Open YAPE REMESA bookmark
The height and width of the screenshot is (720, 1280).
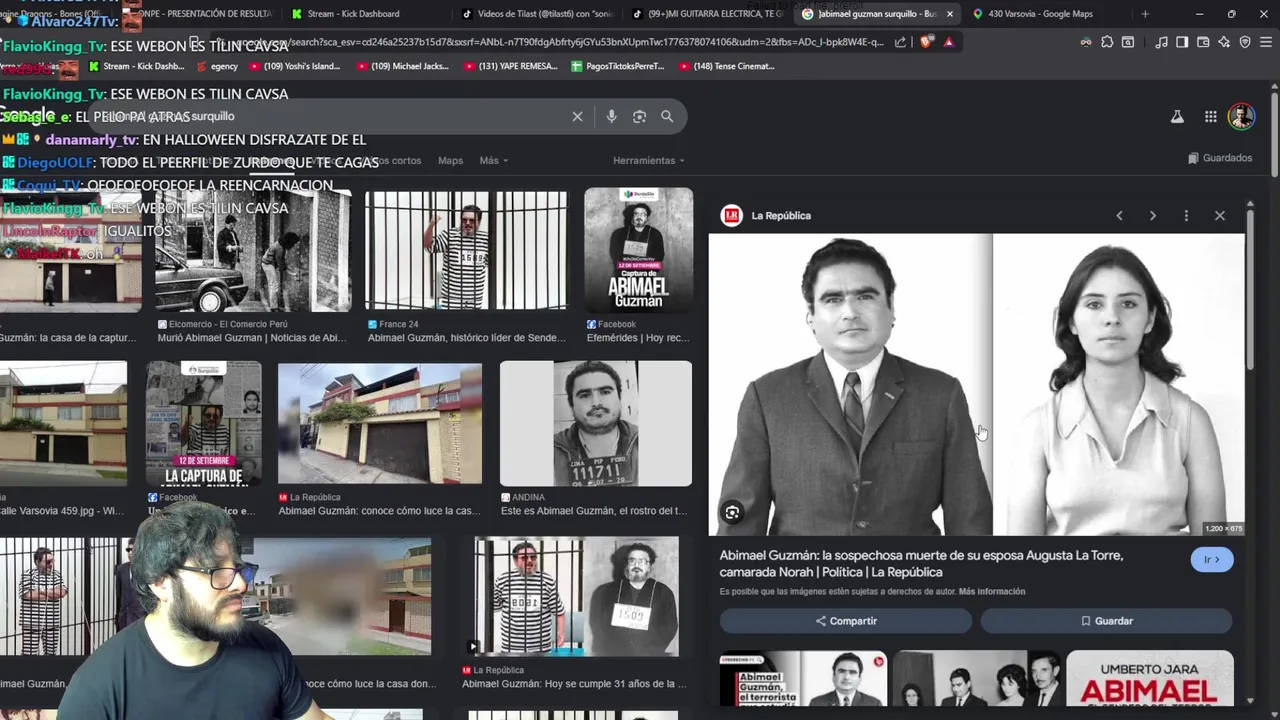(x=509, y=66)
